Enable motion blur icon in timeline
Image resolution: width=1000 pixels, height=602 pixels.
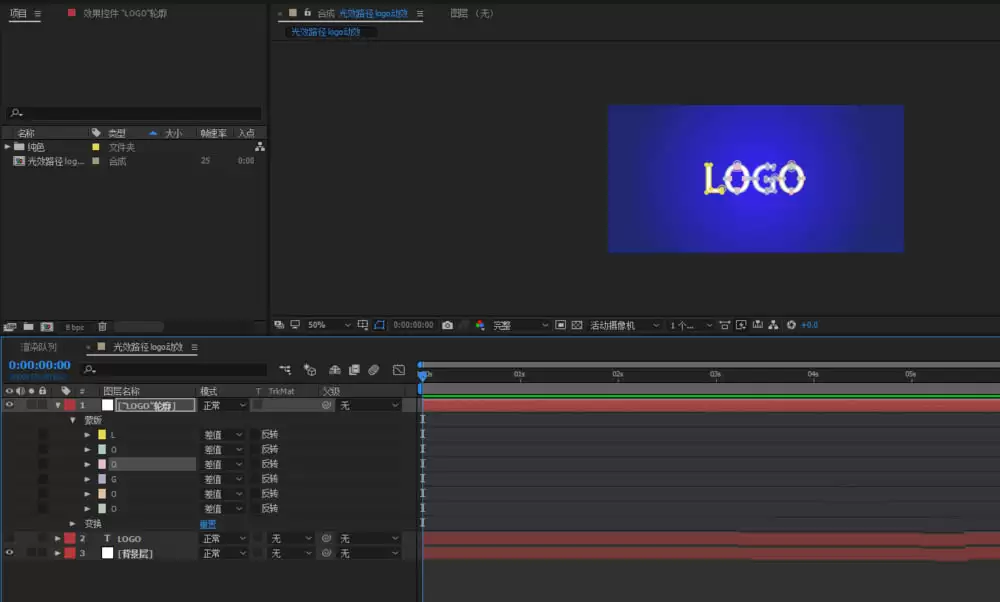pyautogui.click(x=374, y=370)
